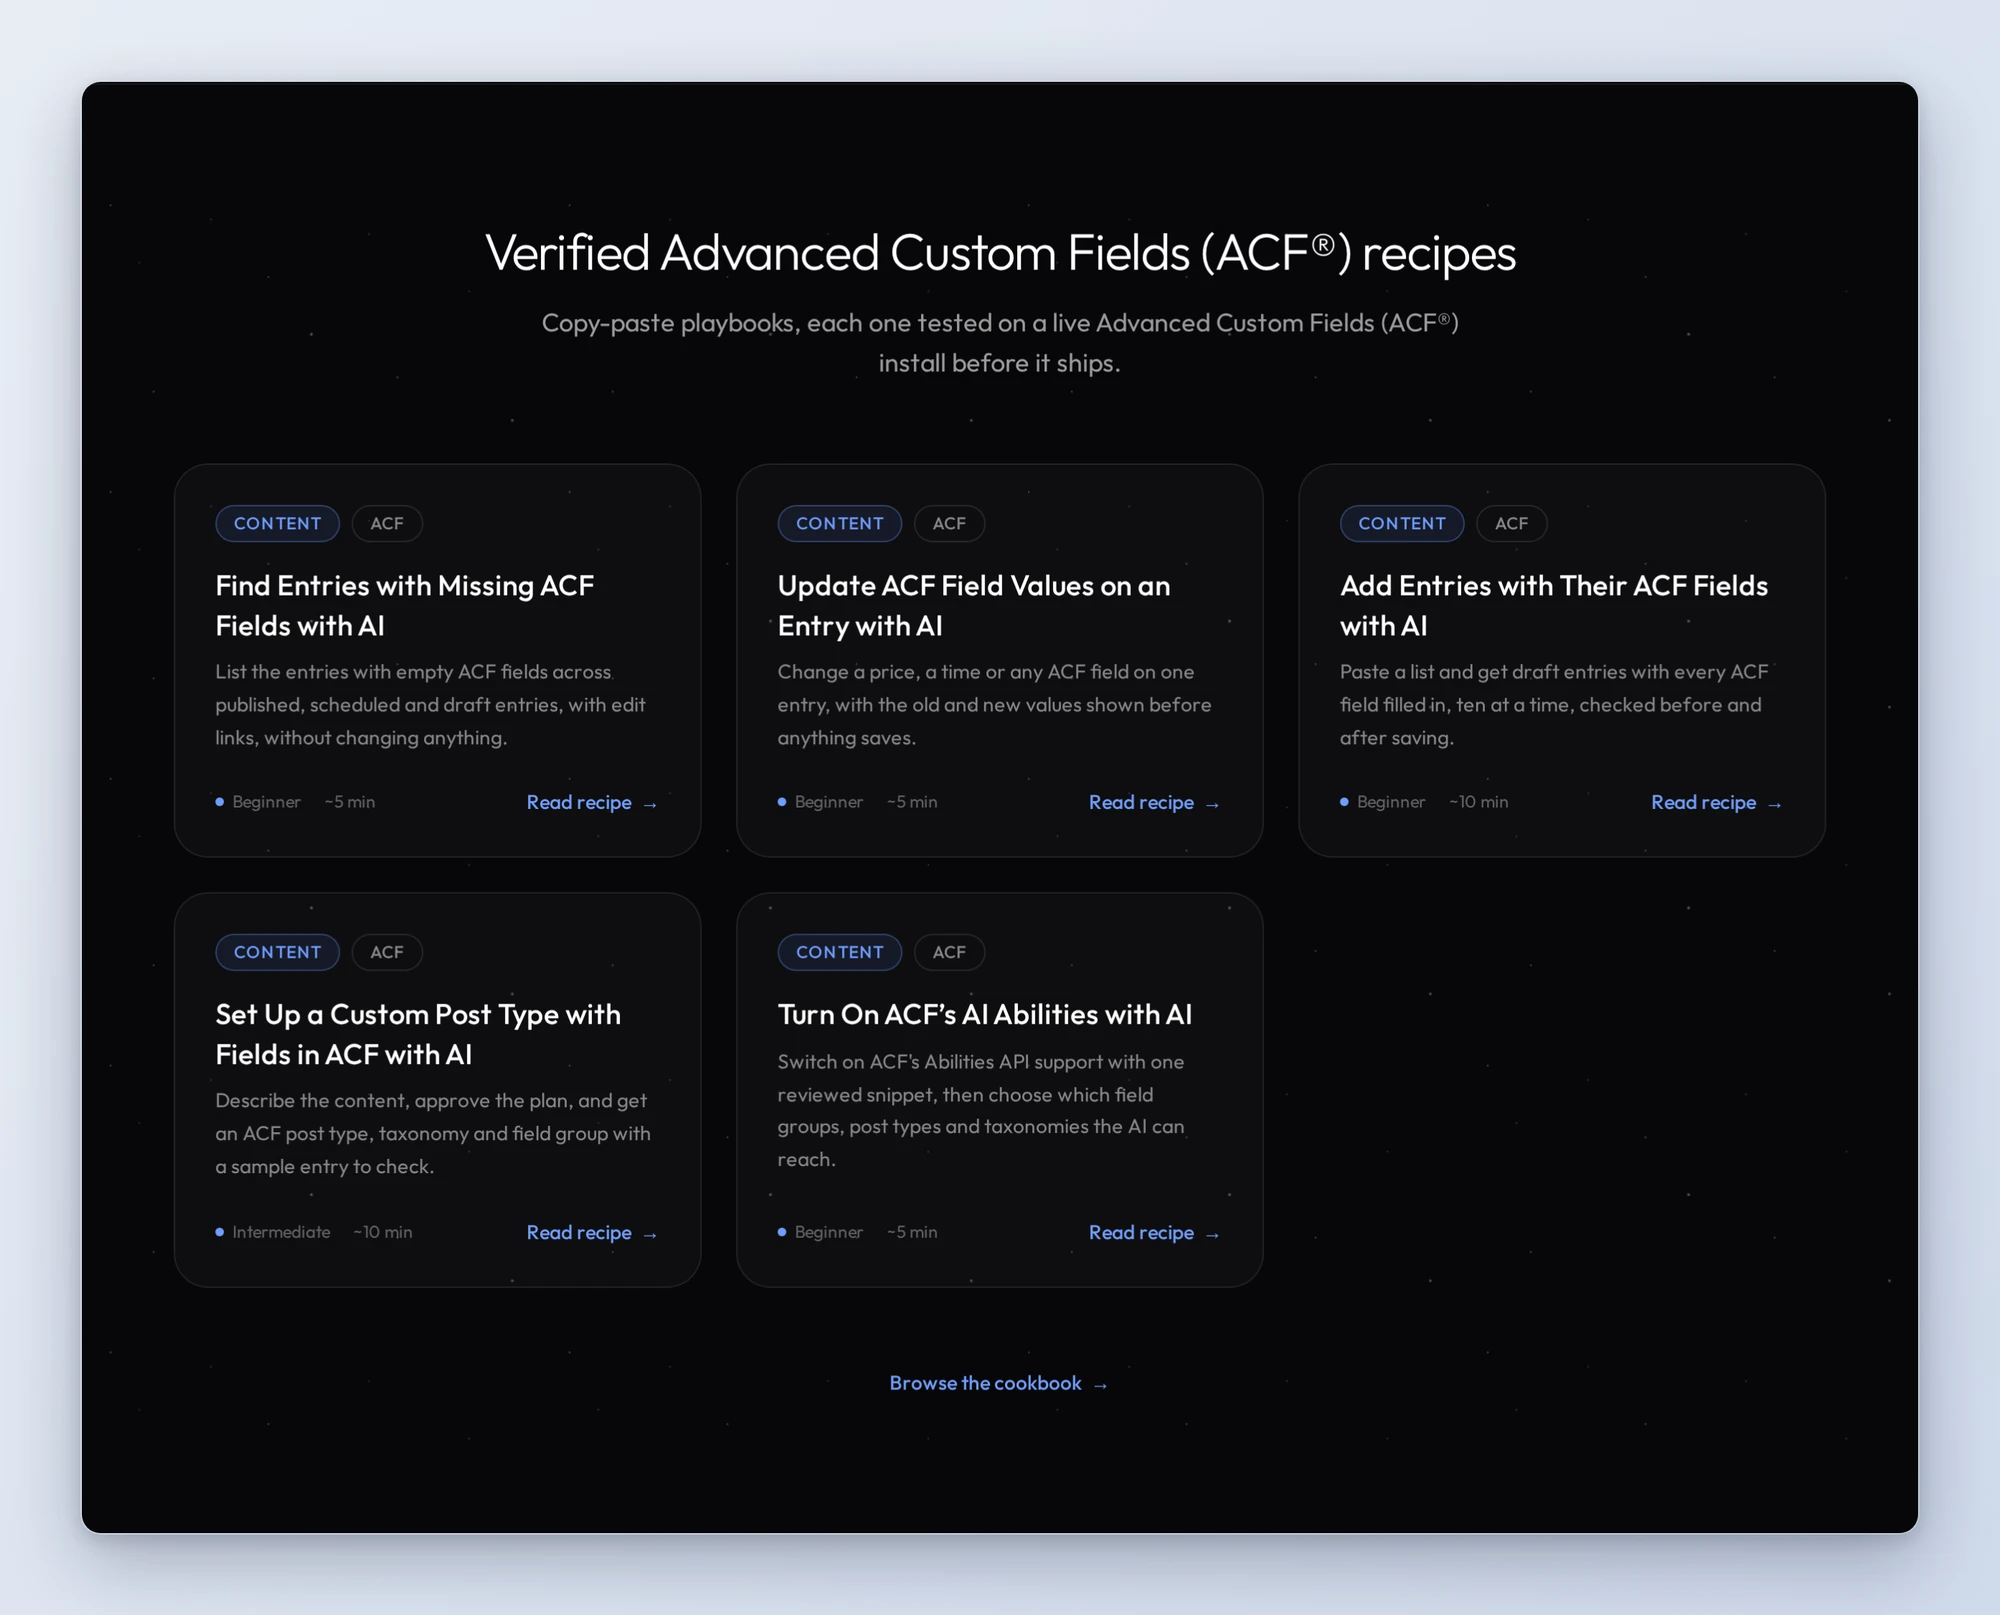
Task: Click subtitle 'Copy-paste playbooks, each one tested'
Action: [x=1000, y=343]
